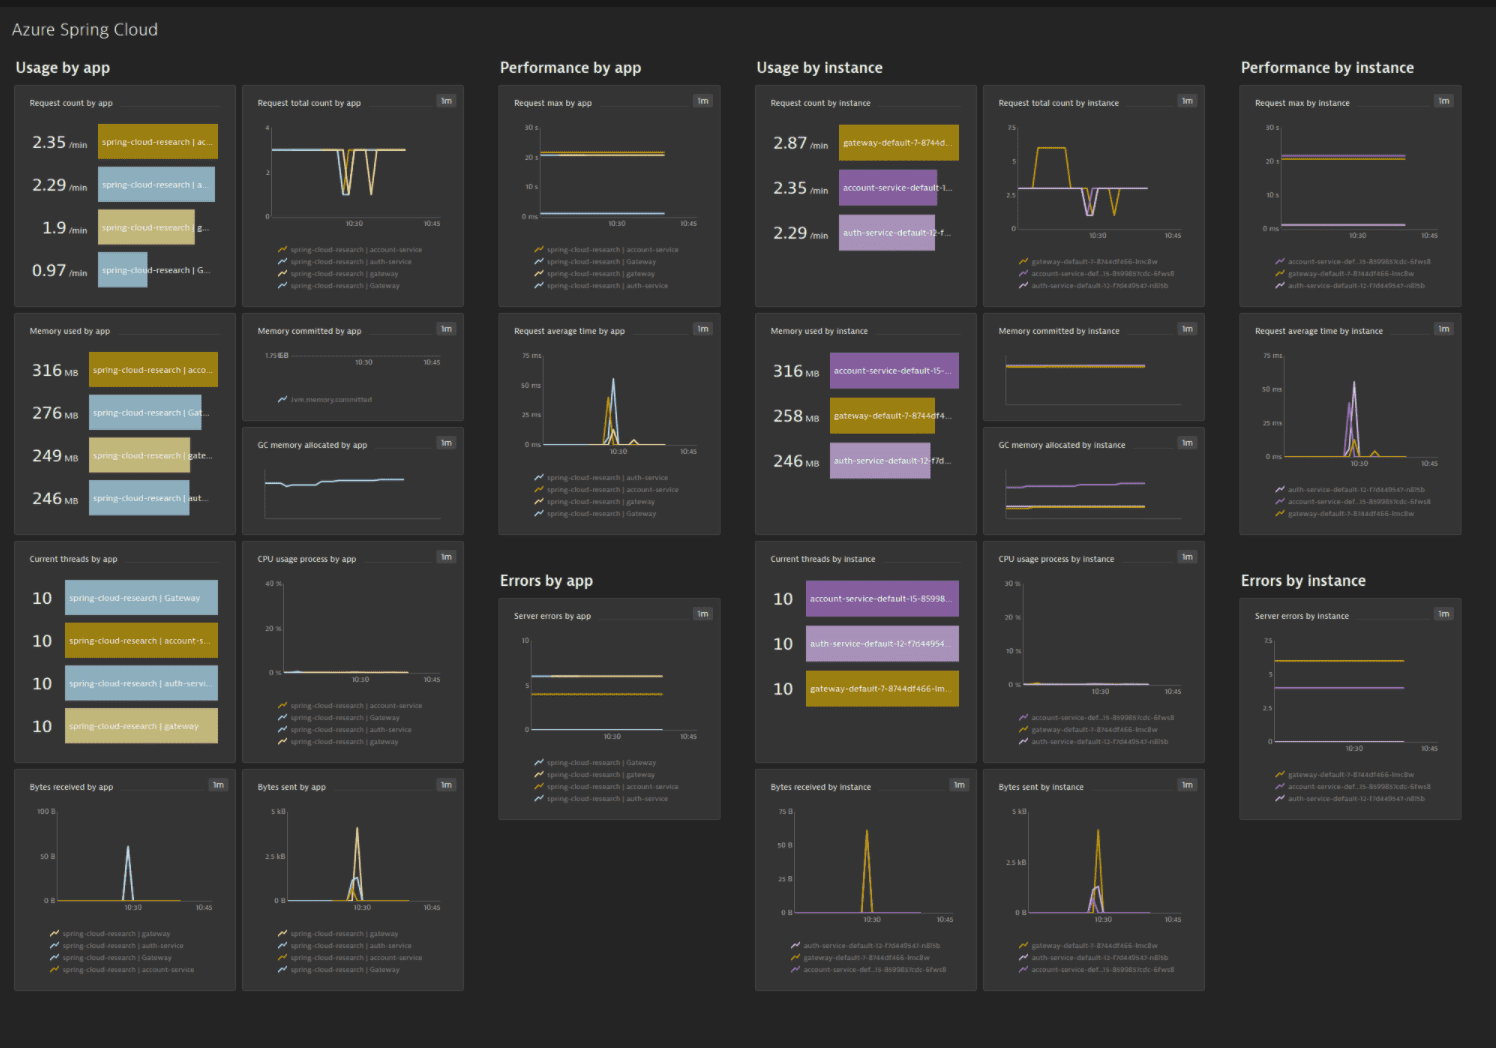Click gateway-default legend icon in Bytes sent by instance
This screenshot has height=1048, width=1496.
pos(1024,946)
